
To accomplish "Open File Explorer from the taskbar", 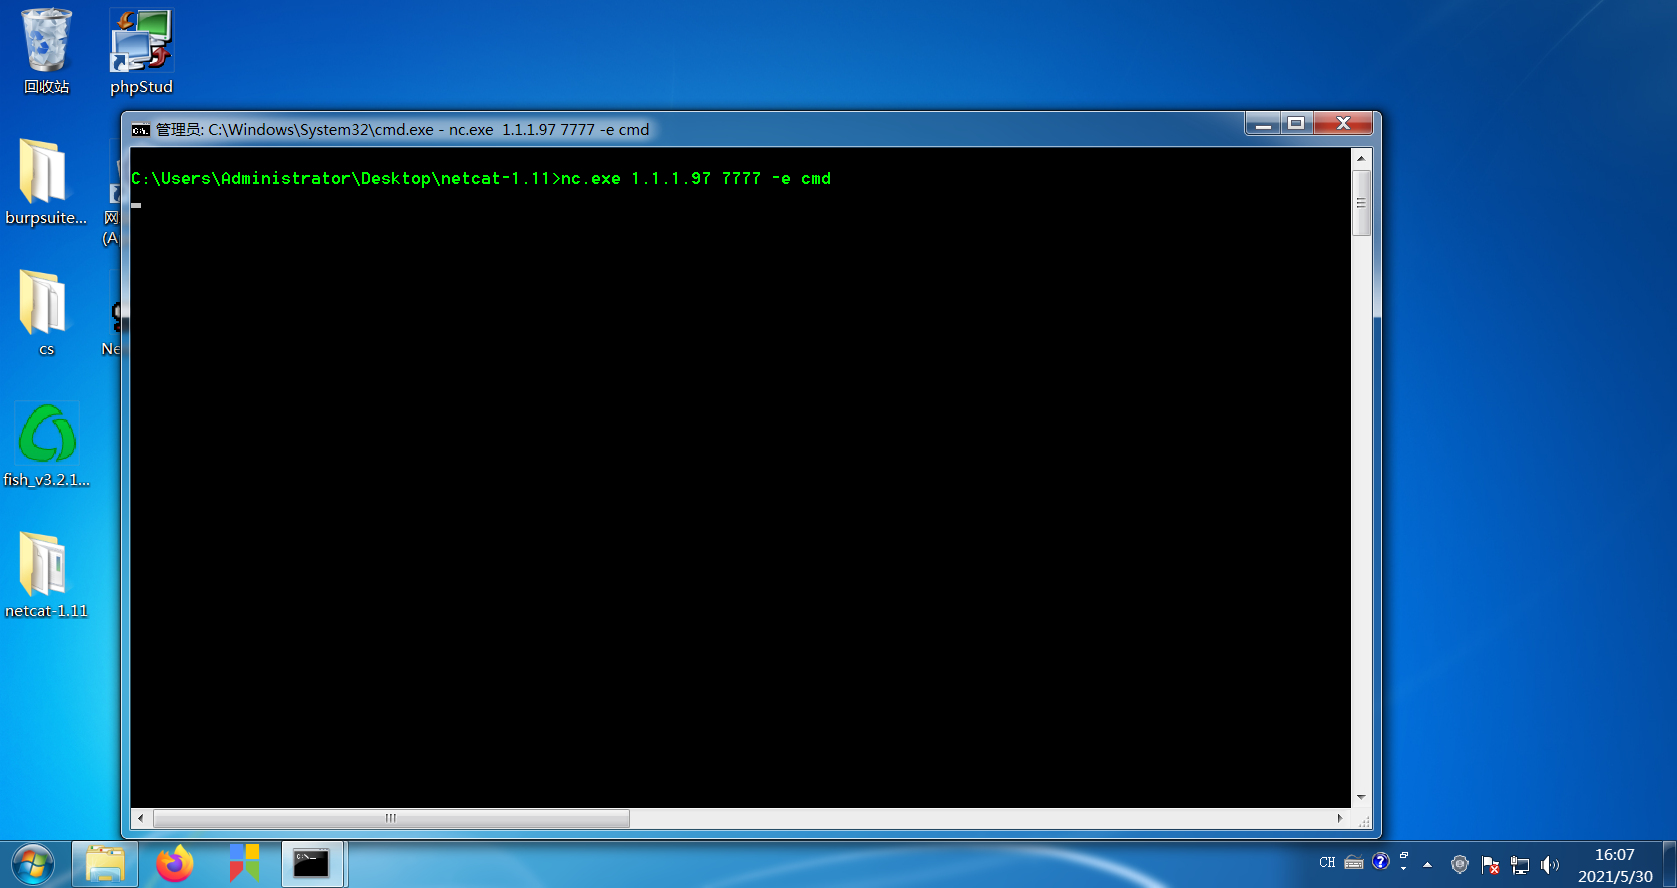I will point(105,864).
